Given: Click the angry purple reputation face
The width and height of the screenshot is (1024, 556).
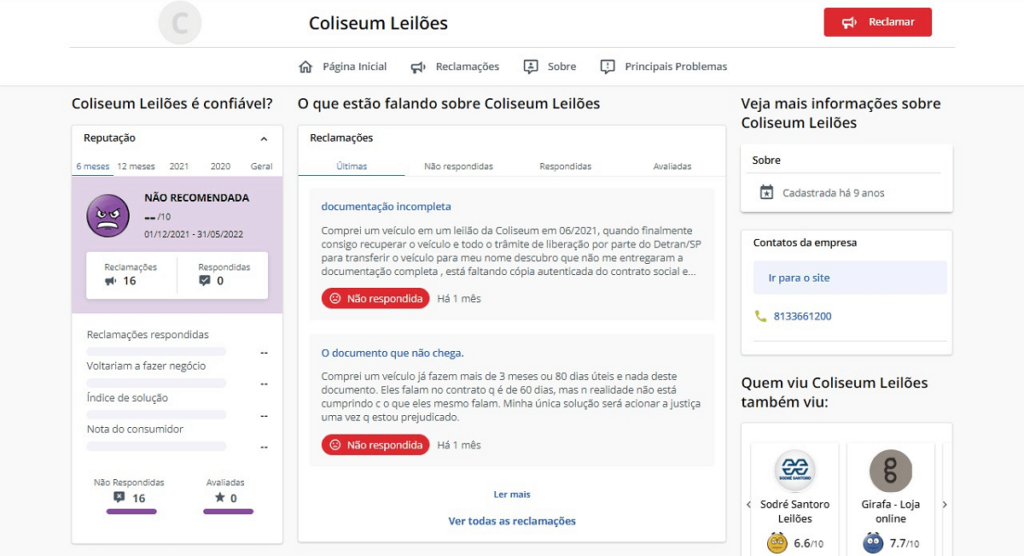Looking at the screenshot, I should pos(108,216).
